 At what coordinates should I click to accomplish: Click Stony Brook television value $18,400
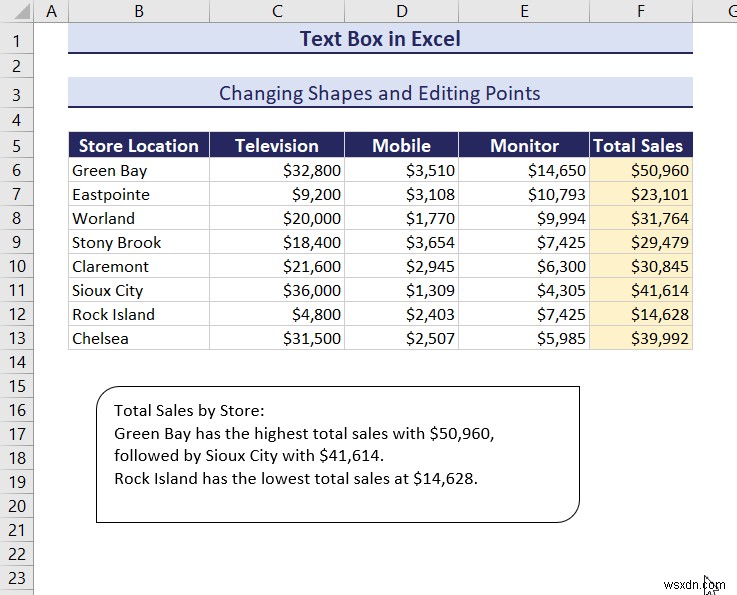[x=277, y=242]
